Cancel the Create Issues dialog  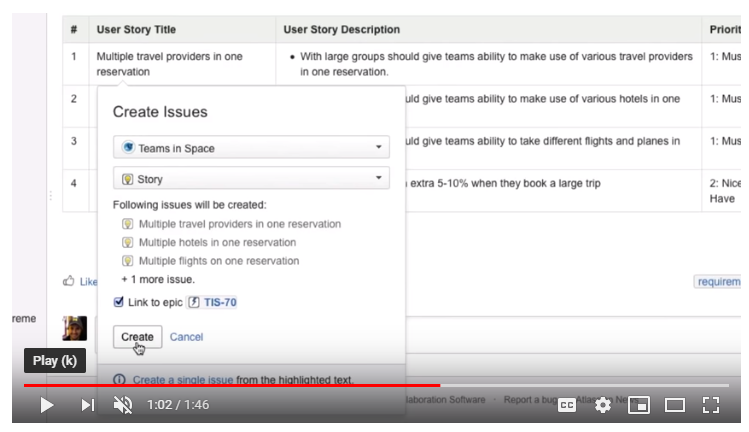click(186, 337)
